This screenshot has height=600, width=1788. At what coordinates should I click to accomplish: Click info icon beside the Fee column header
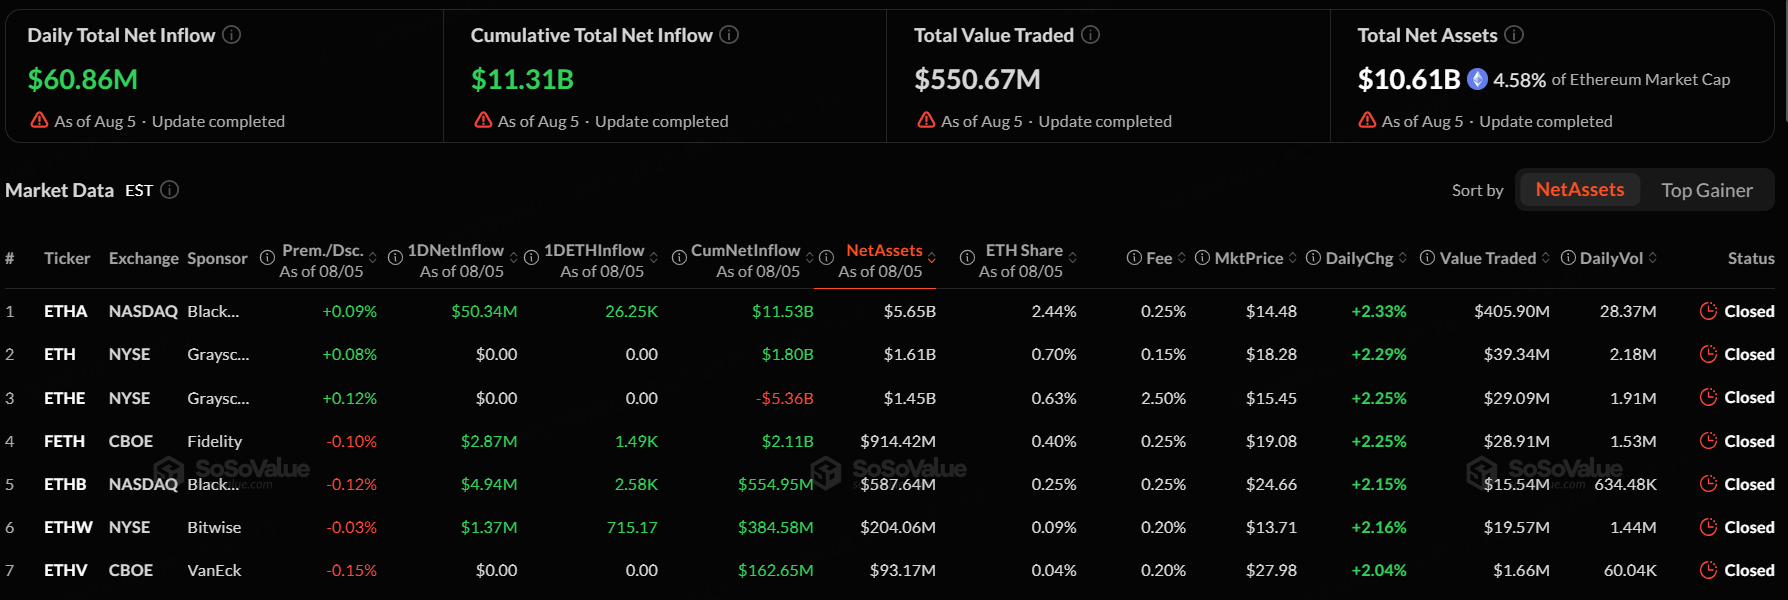pyautogui.click(x=1134, y=258)
